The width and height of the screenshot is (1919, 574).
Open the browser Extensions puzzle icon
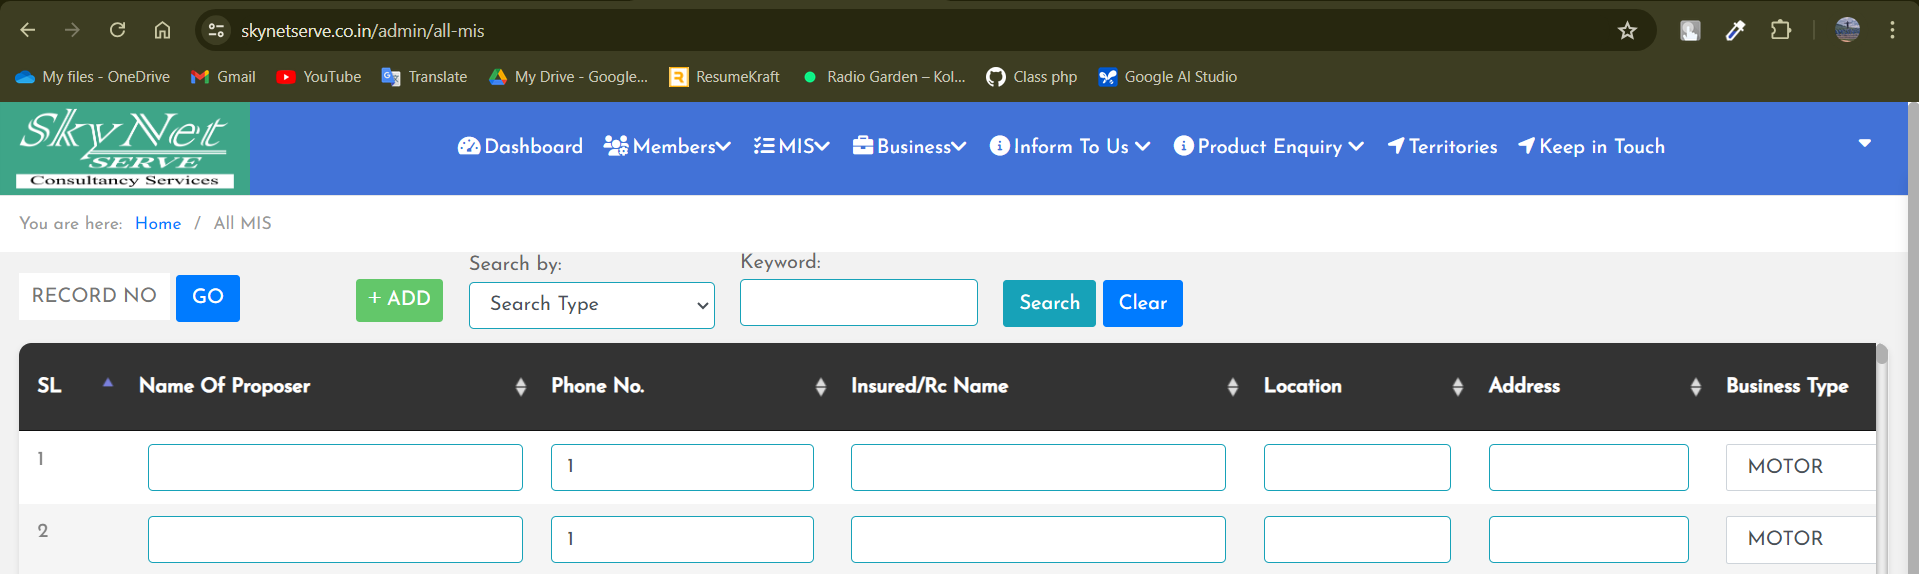[x=1780, y=30]
